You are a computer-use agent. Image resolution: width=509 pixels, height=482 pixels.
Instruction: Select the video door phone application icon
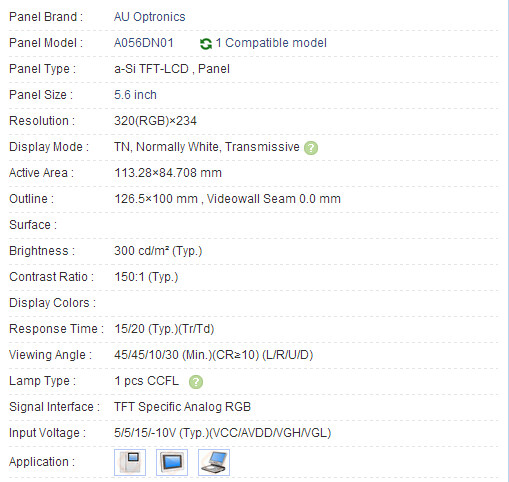130,462
